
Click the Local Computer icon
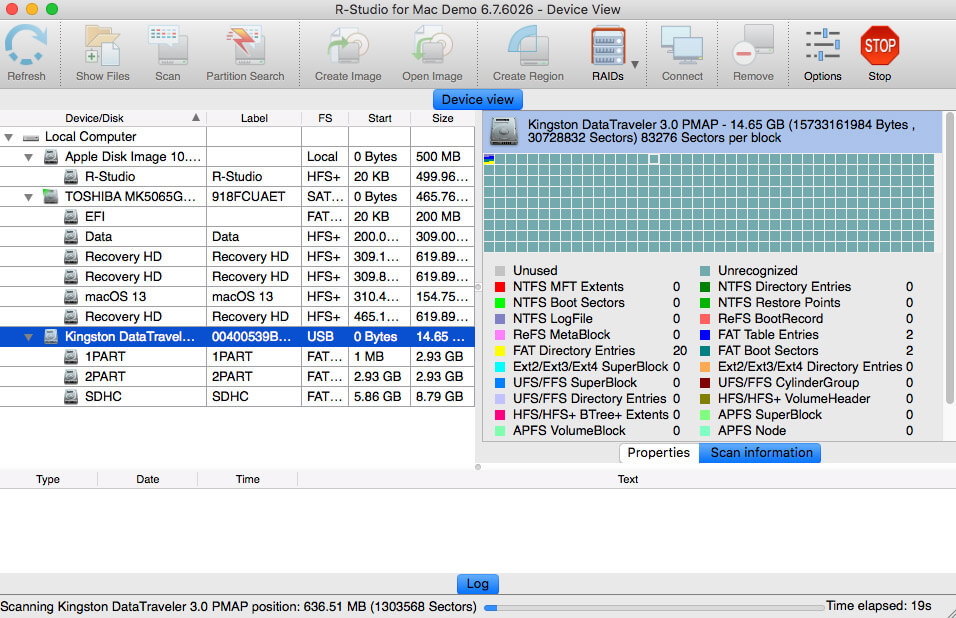coord(31,138)
